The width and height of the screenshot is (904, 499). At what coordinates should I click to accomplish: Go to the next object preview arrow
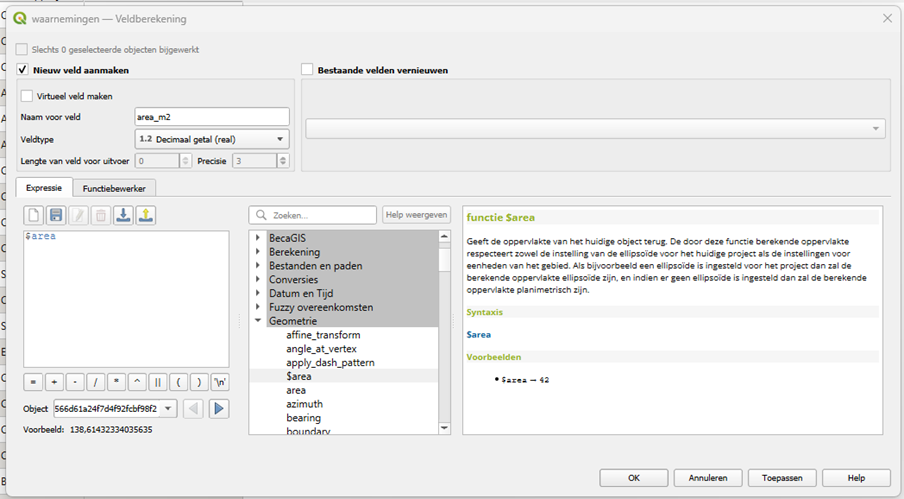219,408
